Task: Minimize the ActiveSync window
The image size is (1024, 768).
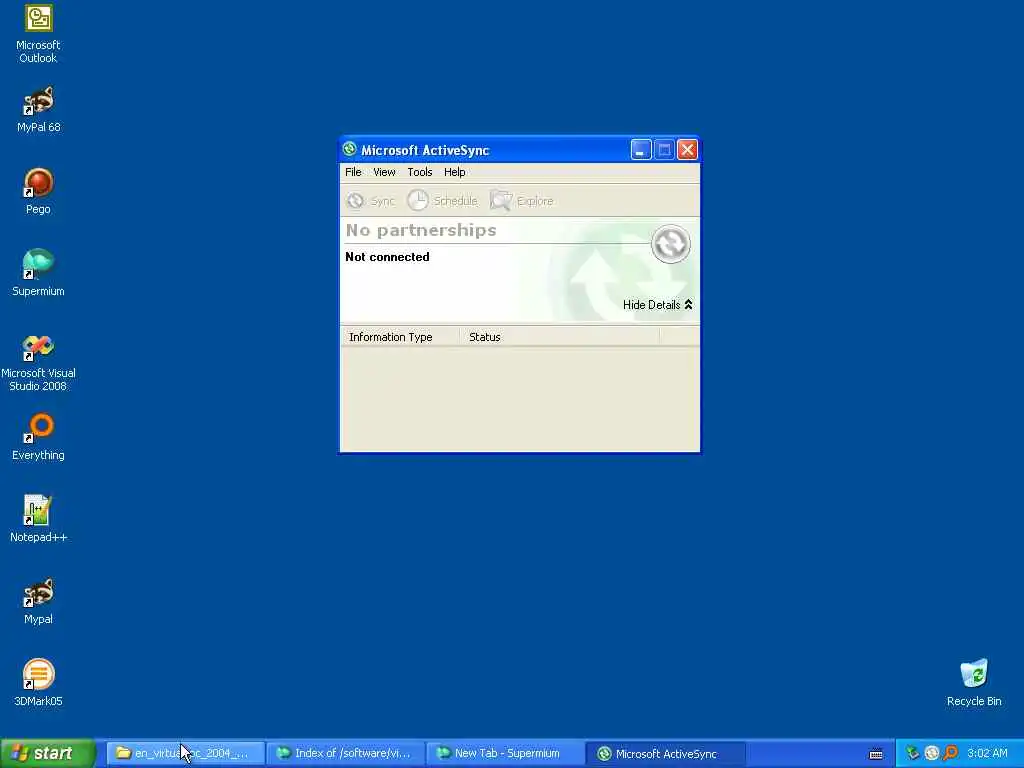Action: 641,150
